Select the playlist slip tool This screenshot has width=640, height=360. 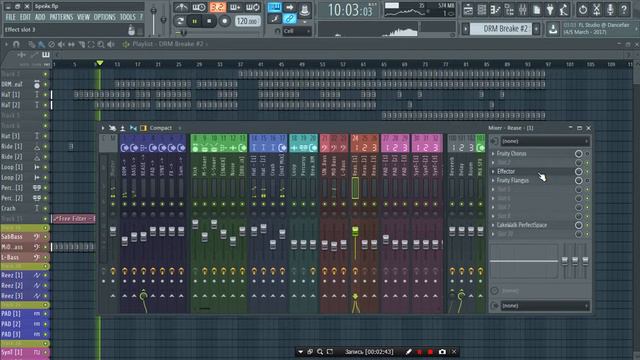[71, 44]
